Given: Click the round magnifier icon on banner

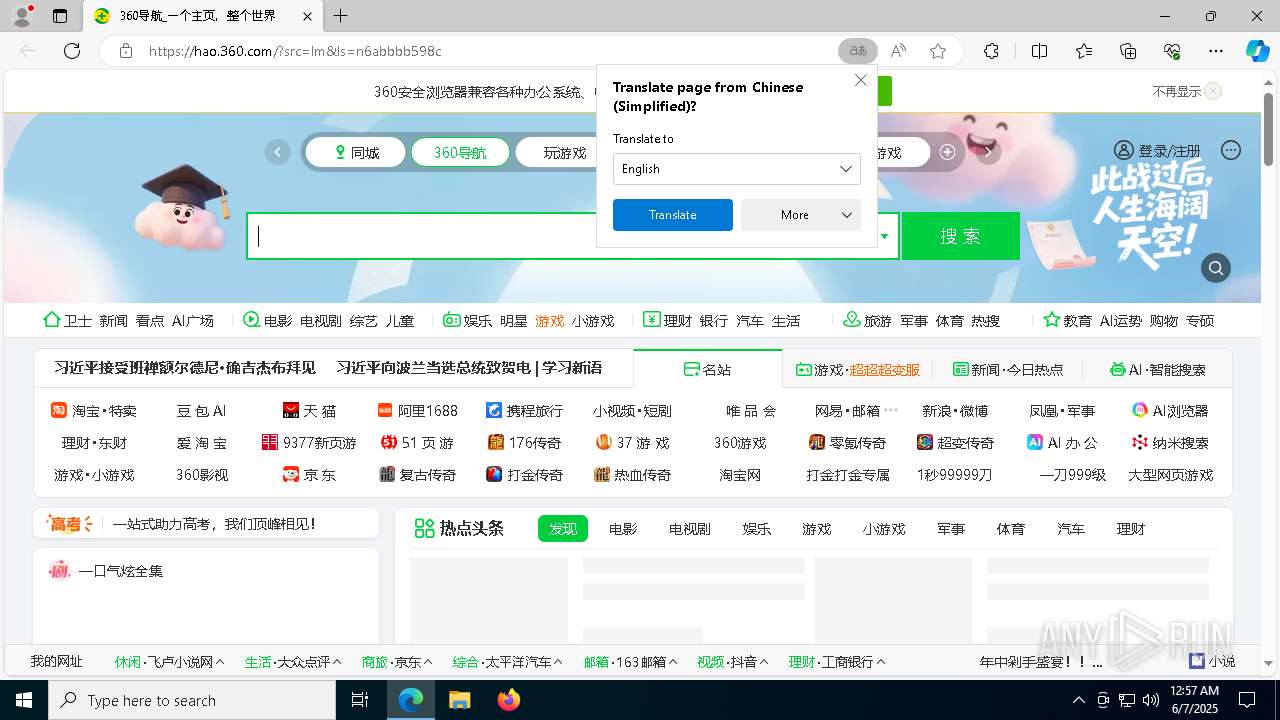Looking at the screenshot, I should click(1216, 268).
